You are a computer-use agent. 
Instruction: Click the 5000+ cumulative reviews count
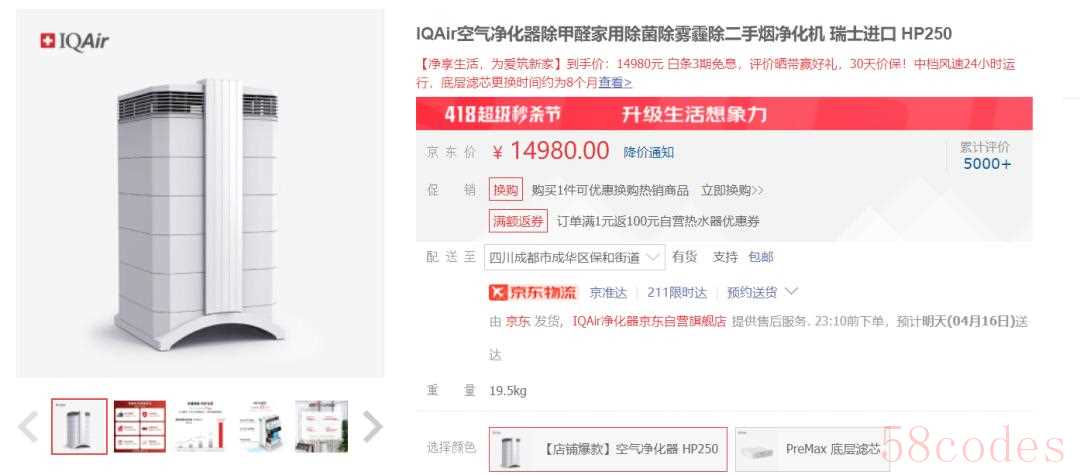point(987,164)
